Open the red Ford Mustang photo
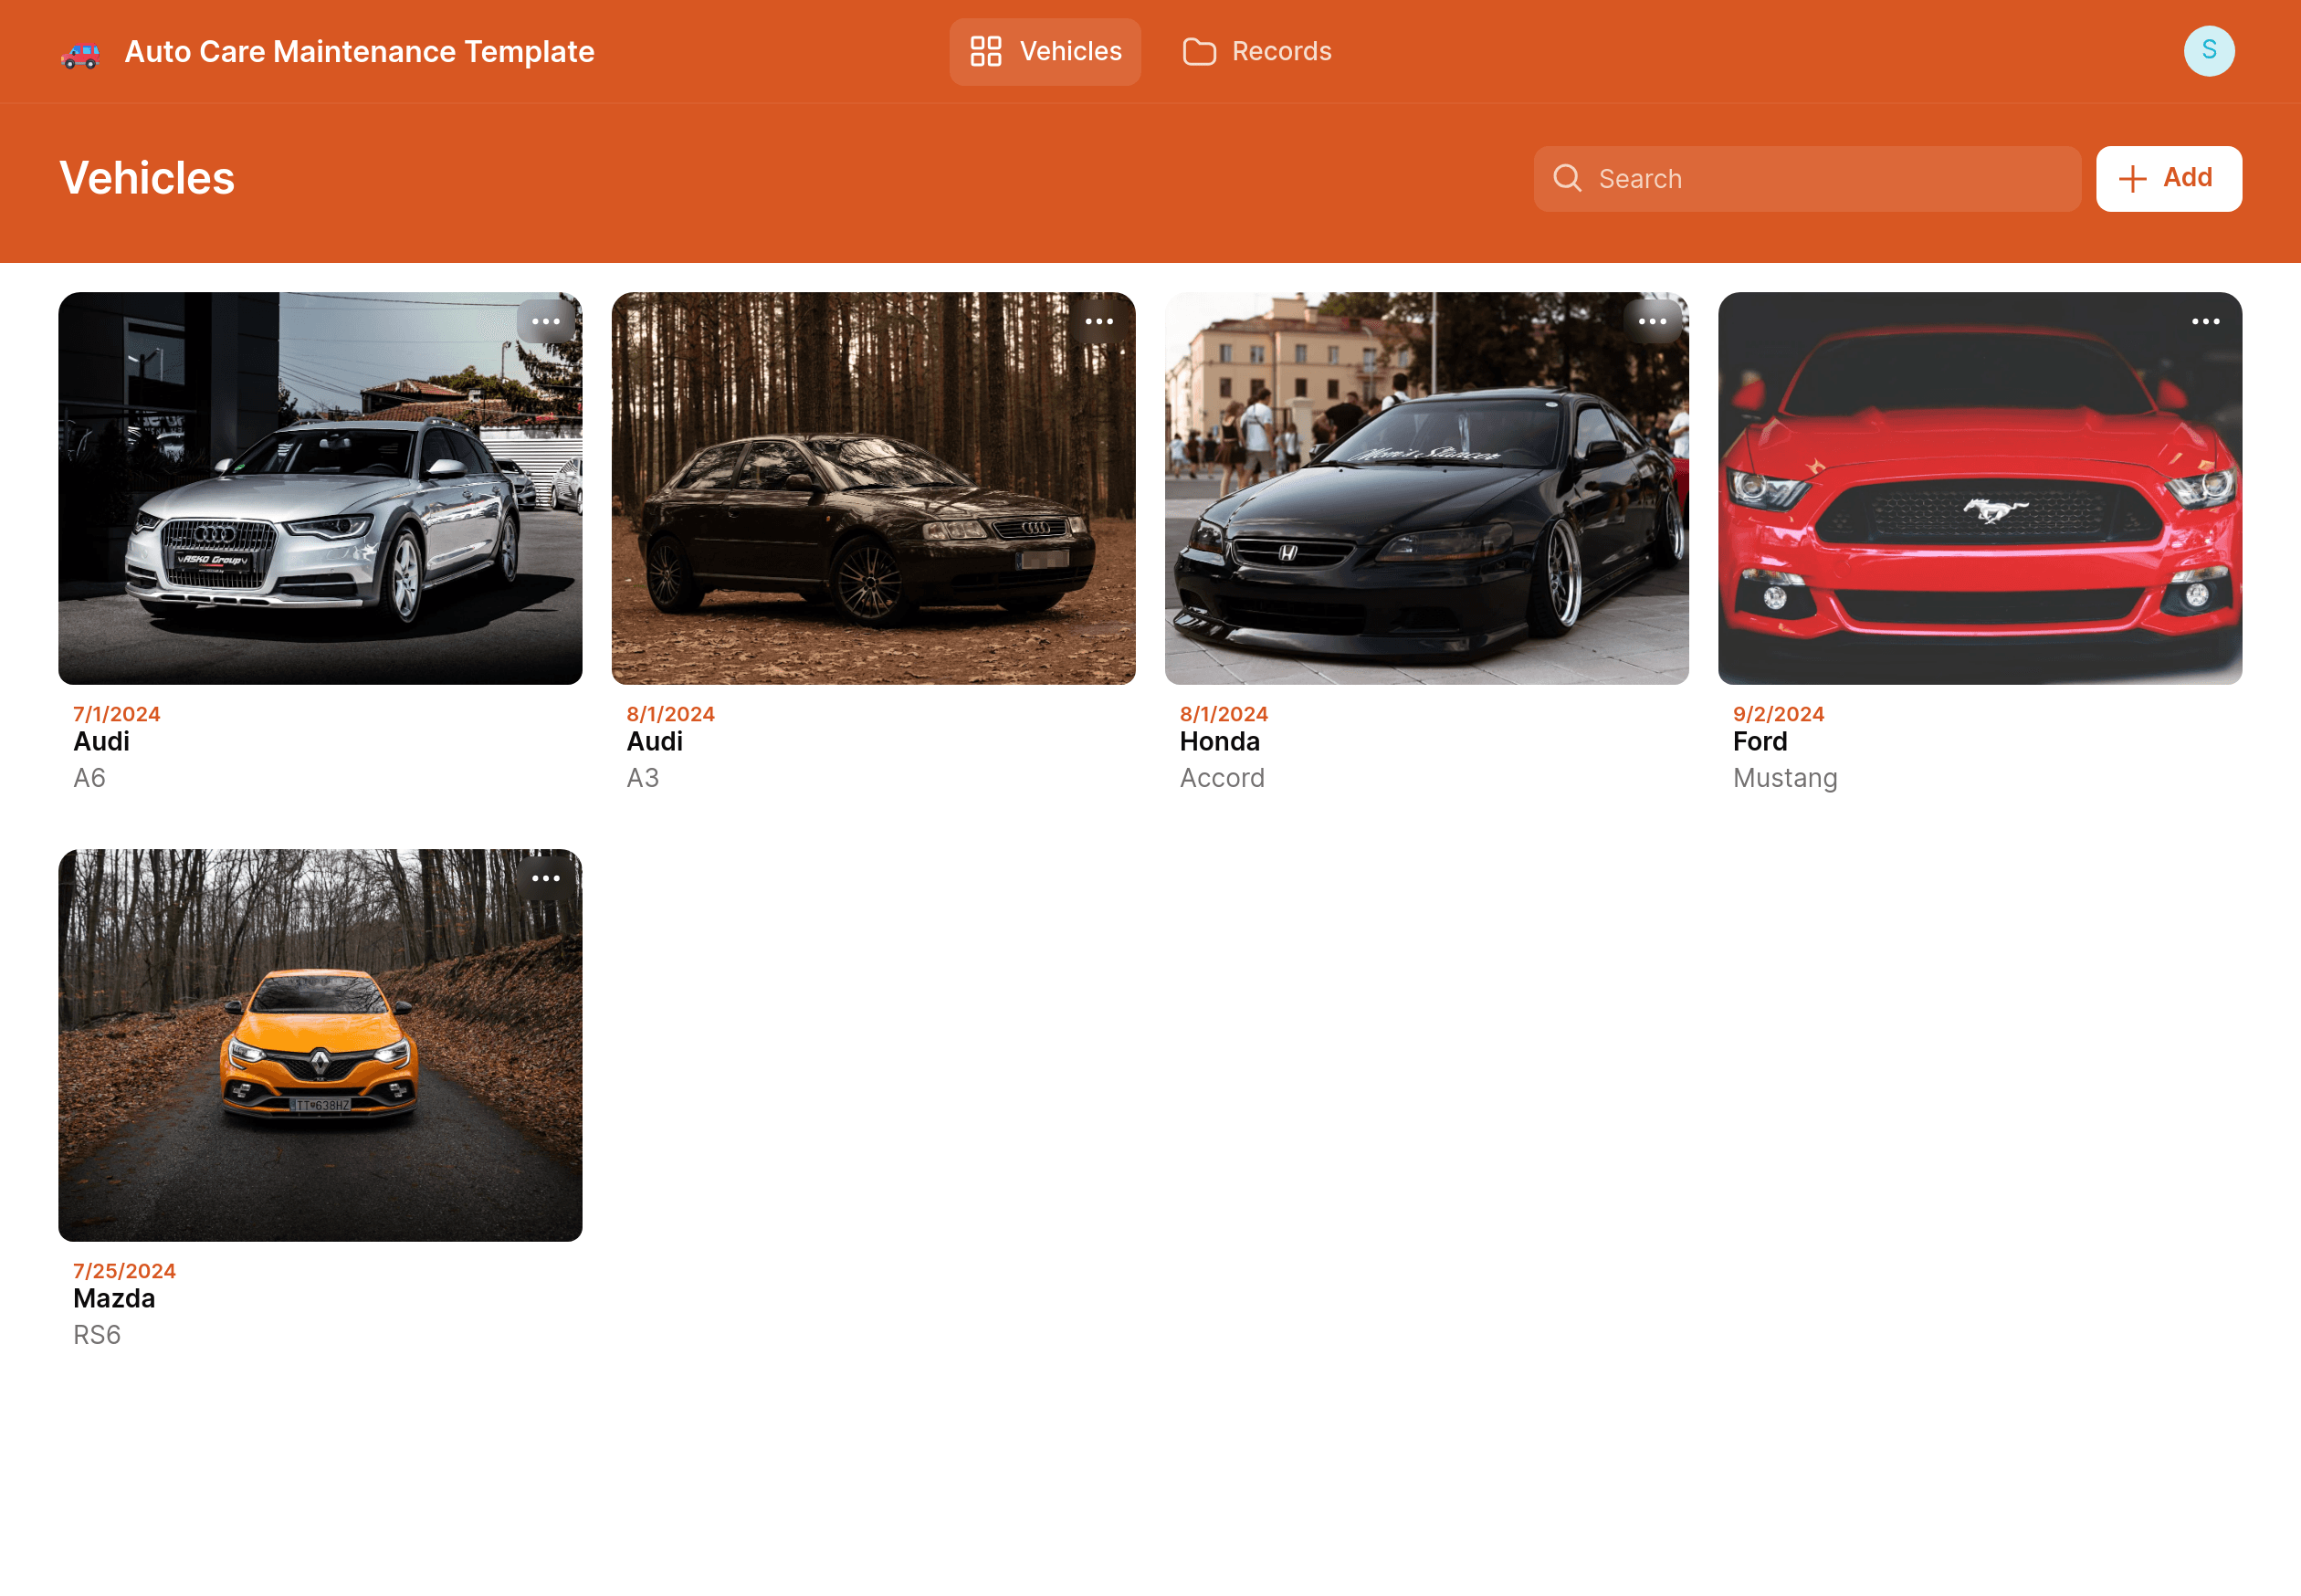The width and height of the screenshot is (2301, 1596). point(1979,489)
